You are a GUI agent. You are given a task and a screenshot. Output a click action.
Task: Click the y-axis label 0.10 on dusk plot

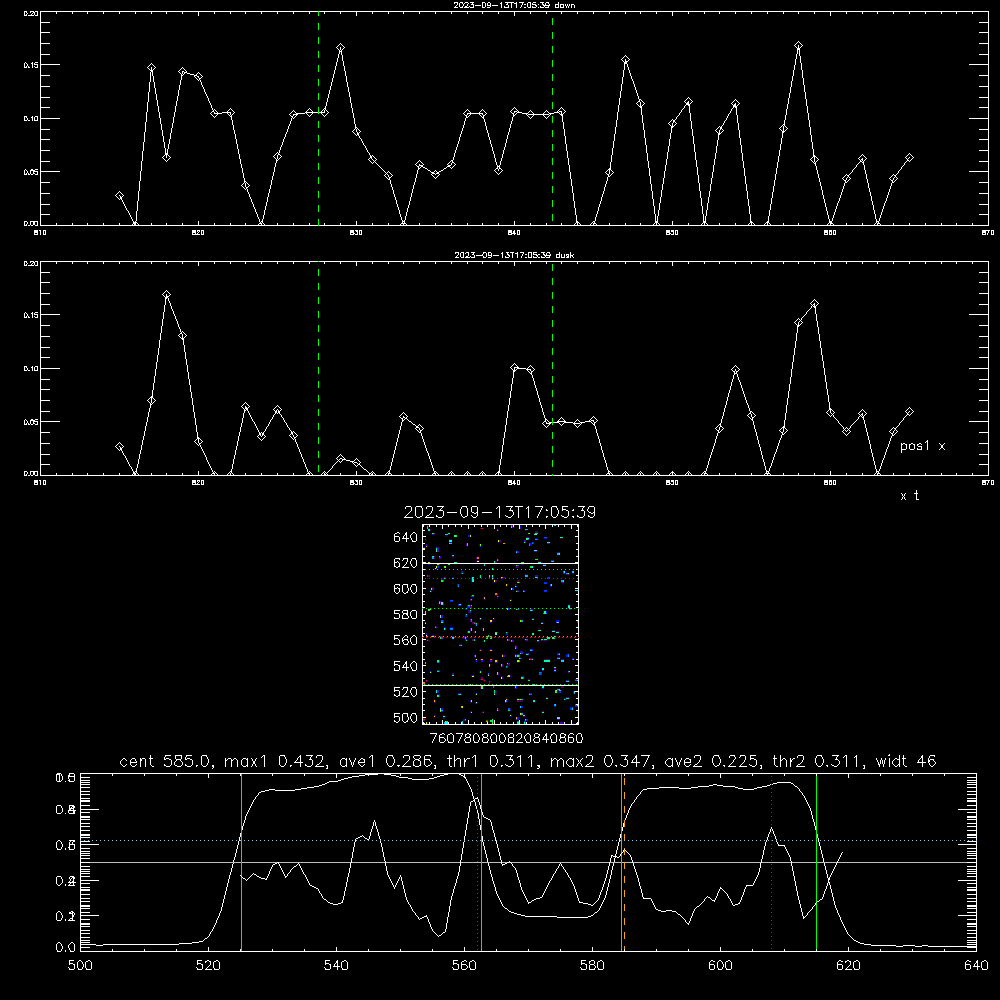(x=31, y=369)
